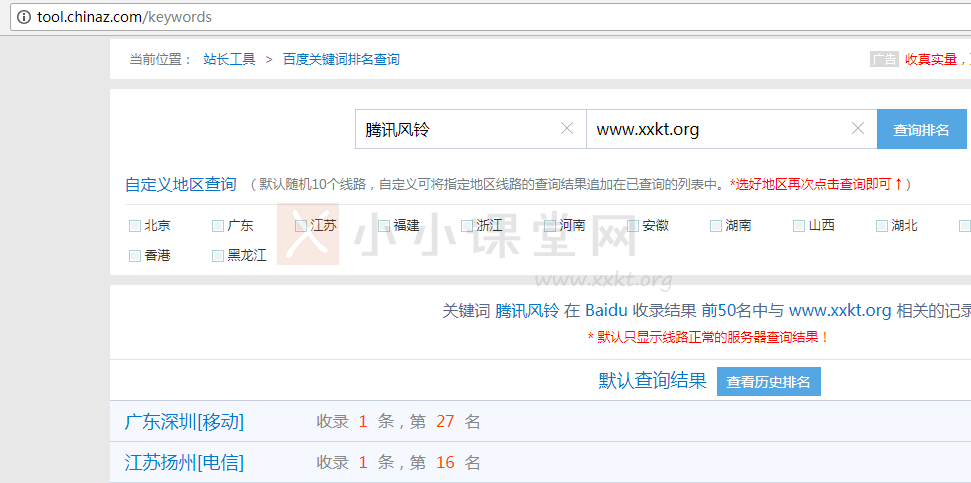The image size is (971, 483).
Task: Click the 自定义地区查询 link
Action: click(x=181, y=185)
